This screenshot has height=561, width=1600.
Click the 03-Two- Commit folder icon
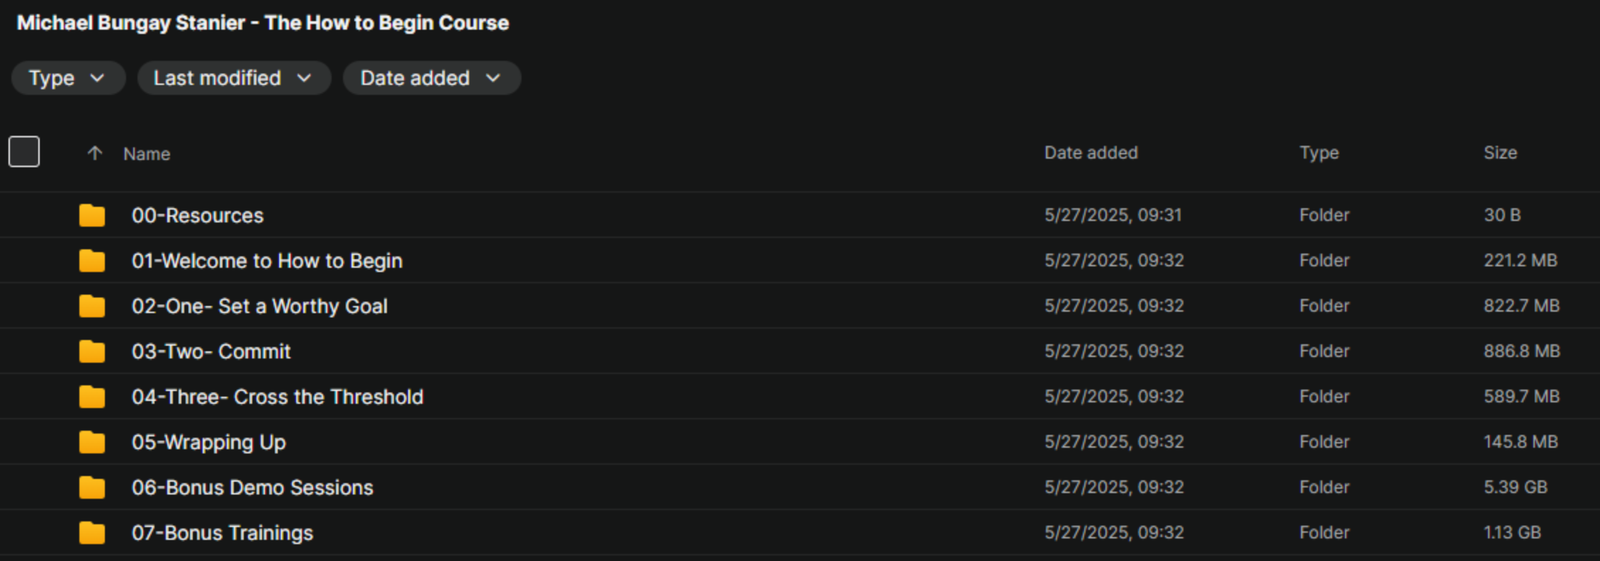click(x=92, y=351)
